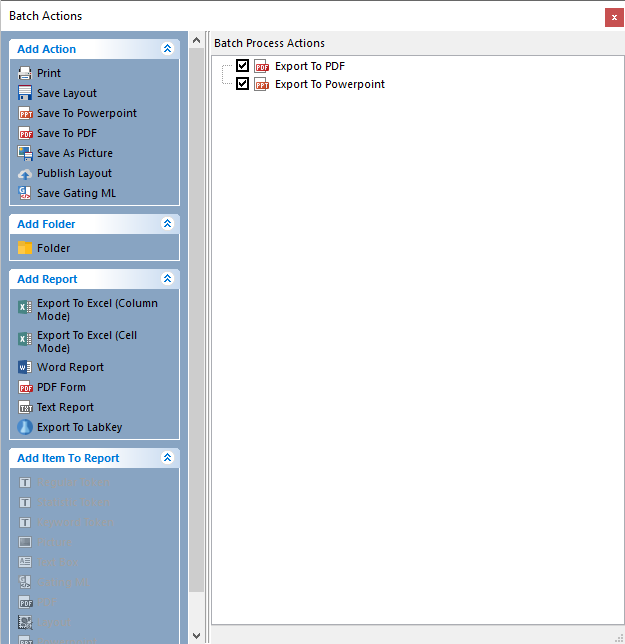Collapse the Add Item To Report section

[167, 458]
